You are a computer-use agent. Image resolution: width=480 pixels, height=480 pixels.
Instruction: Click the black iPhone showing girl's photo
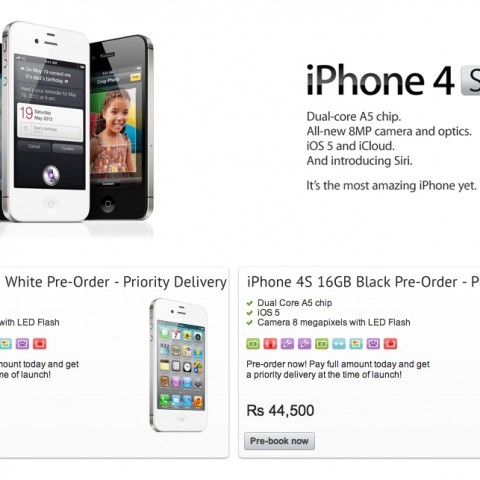[121, 127]
